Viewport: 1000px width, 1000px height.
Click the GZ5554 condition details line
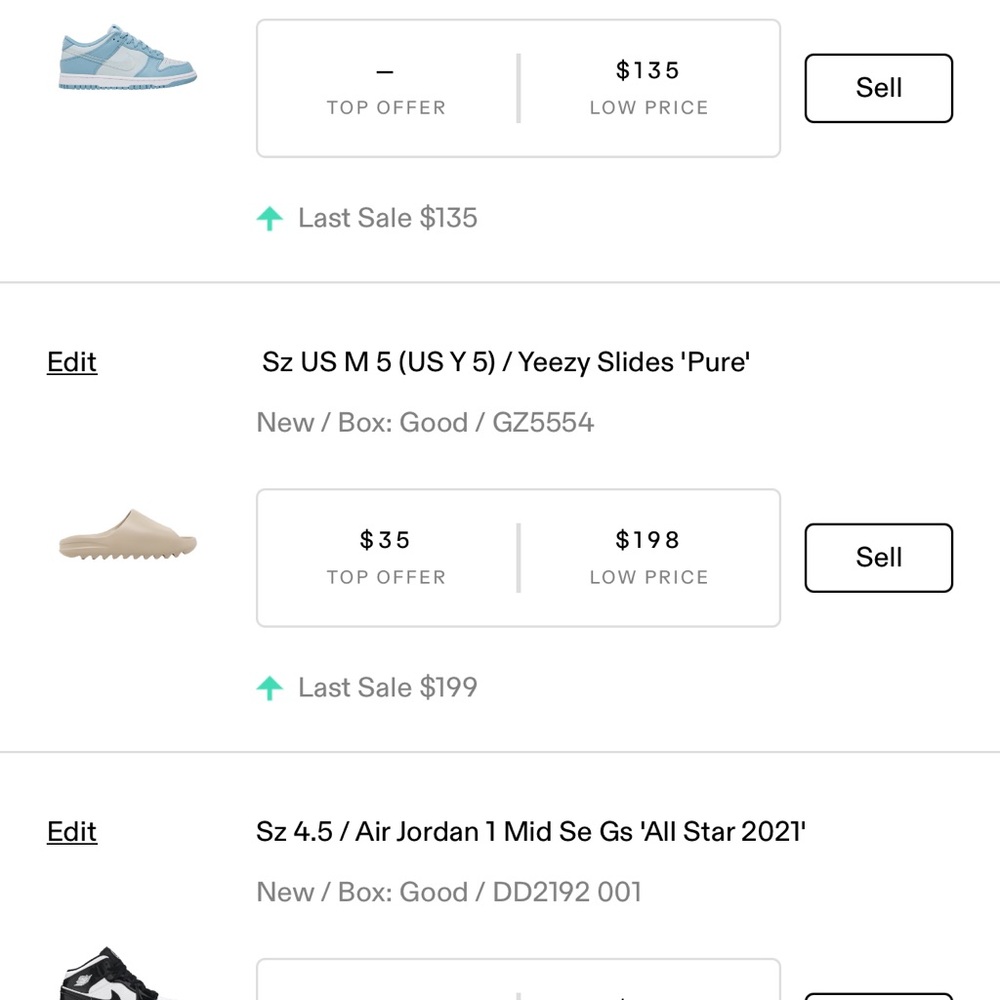[x=425, y=423]
